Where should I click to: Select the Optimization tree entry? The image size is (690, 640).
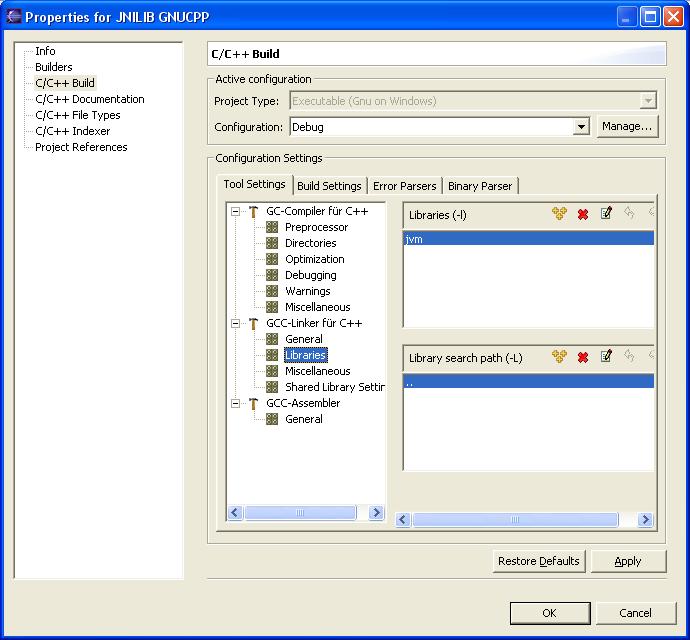315,259
